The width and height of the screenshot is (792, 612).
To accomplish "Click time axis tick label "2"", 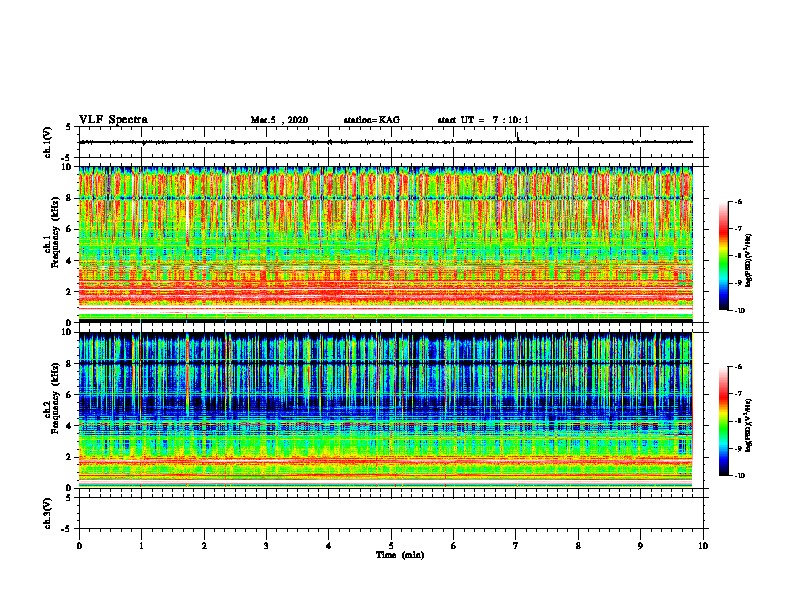I will coord(204,546).
